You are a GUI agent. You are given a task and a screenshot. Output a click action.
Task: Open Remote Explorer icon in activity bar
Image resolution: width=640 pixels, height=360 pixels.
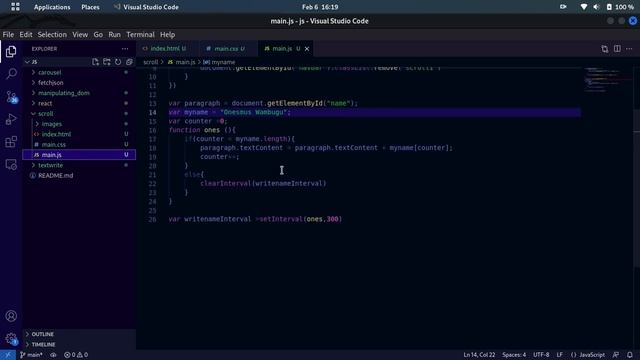[x=11, y=164]
